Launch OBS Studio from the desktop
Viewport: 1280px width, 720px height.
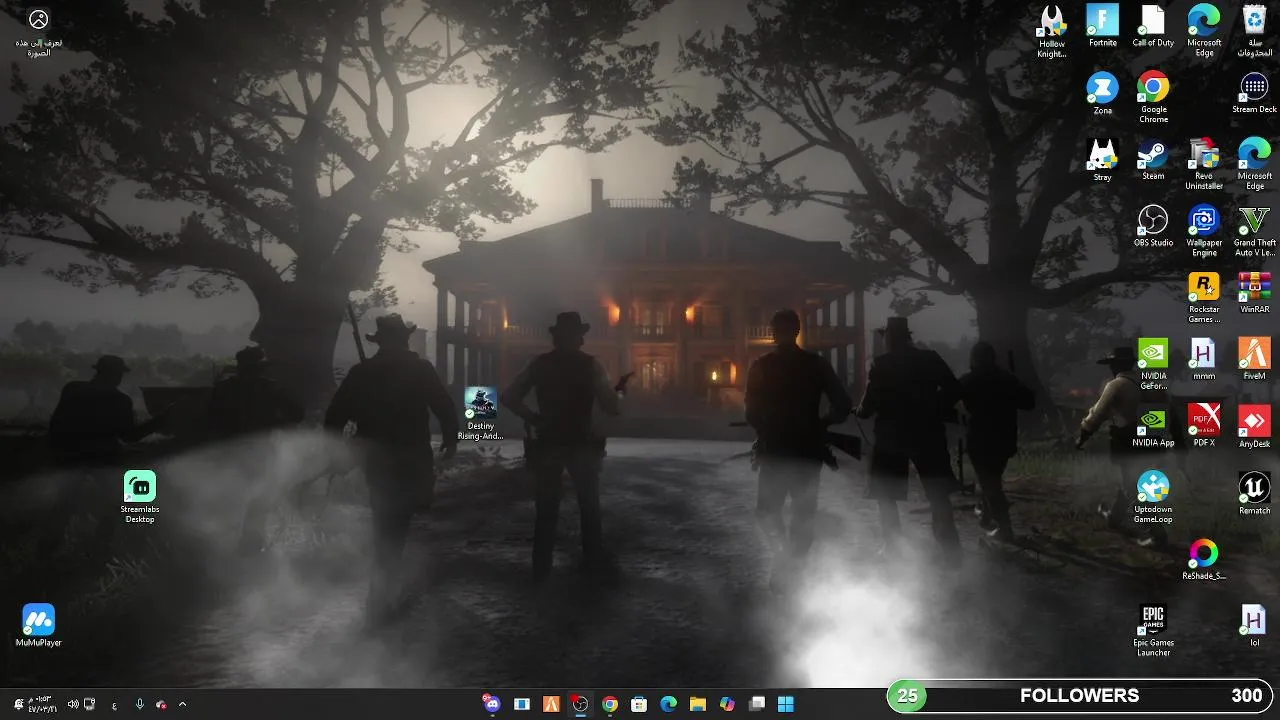[x=1153, y=227]
